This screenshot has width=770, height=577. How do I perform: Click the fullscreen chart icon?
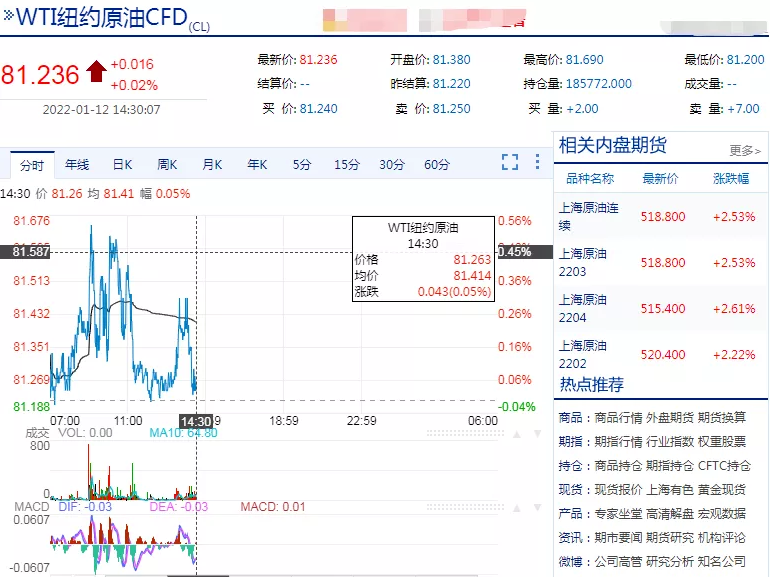point(510,162)
